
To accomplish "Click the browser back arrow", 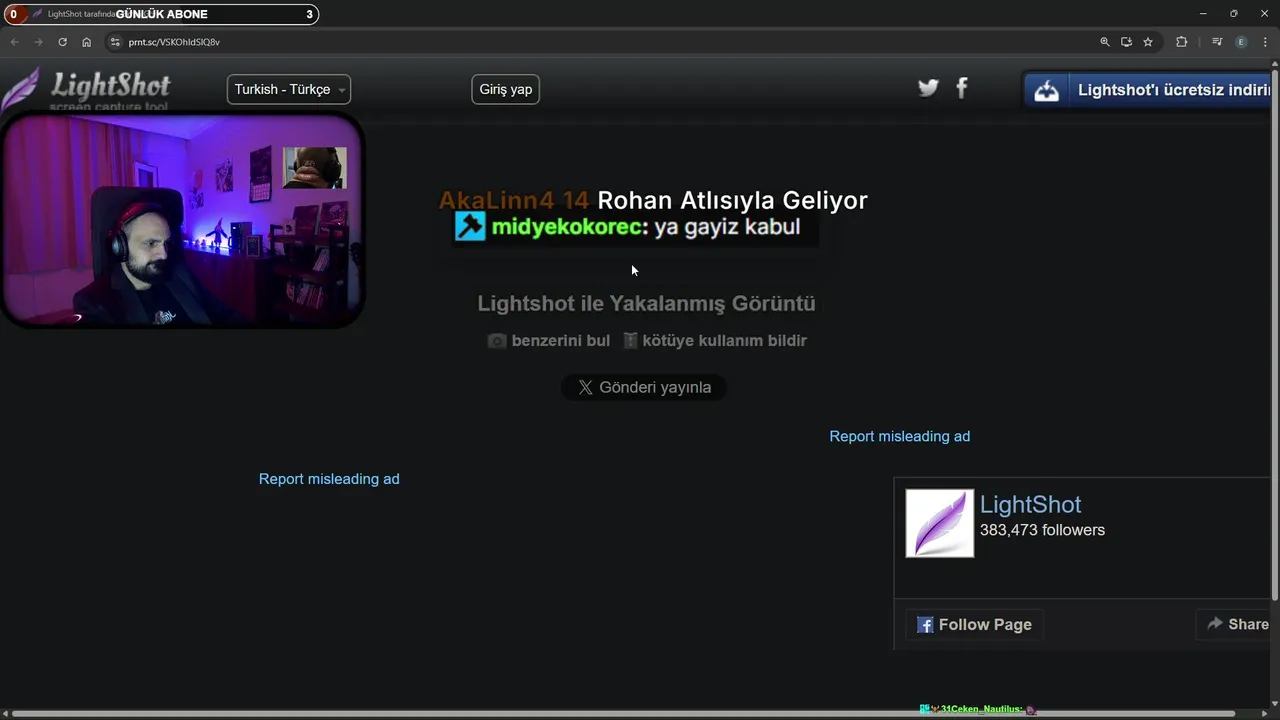I will pos(14,42).
